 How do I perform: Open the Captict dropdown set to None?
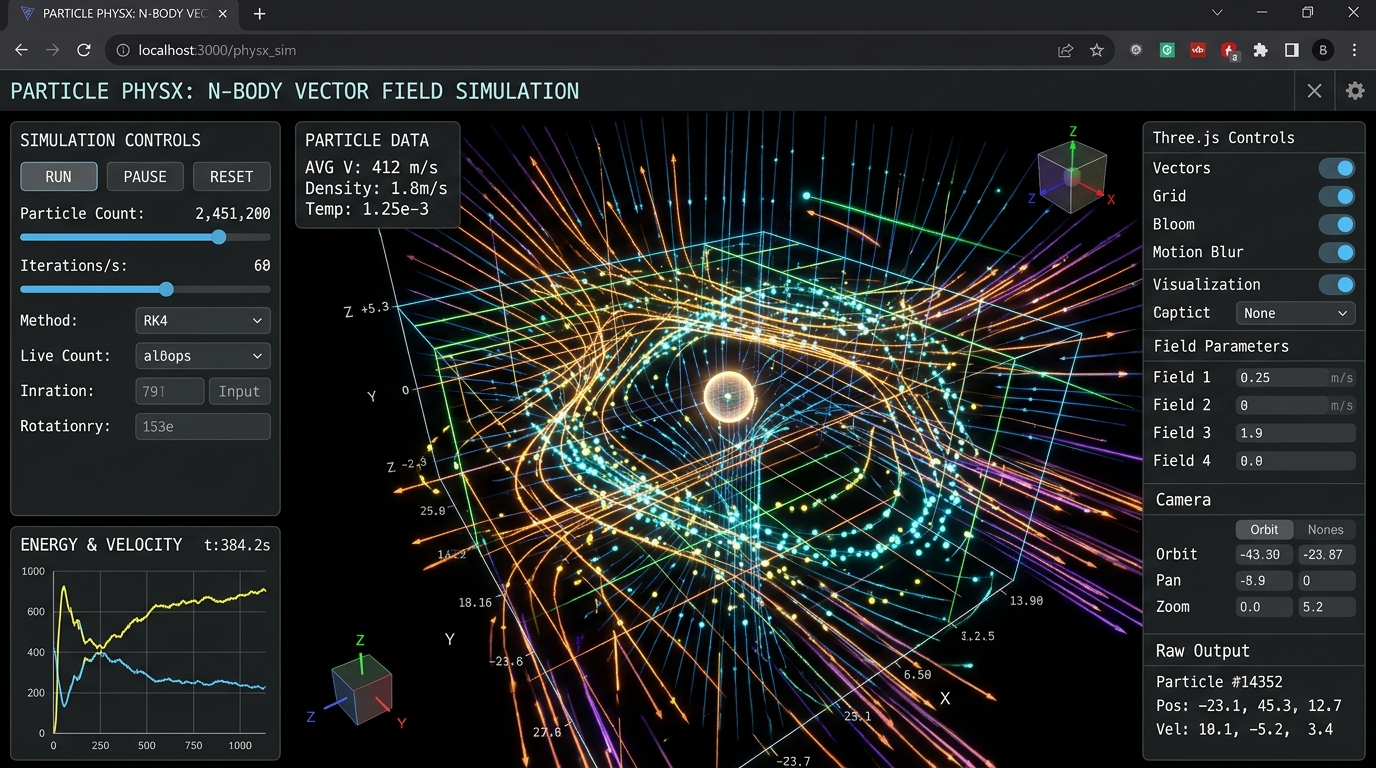[1295, 313]
